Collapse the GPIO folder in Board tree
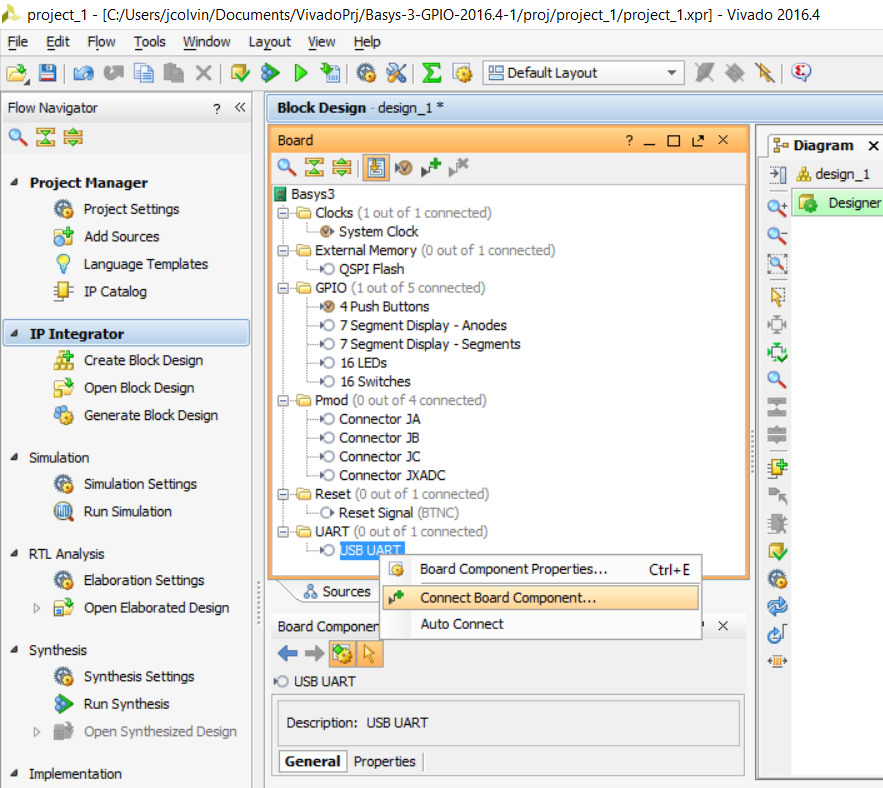Viewport: 883px width, 788px height. point(283,288)
